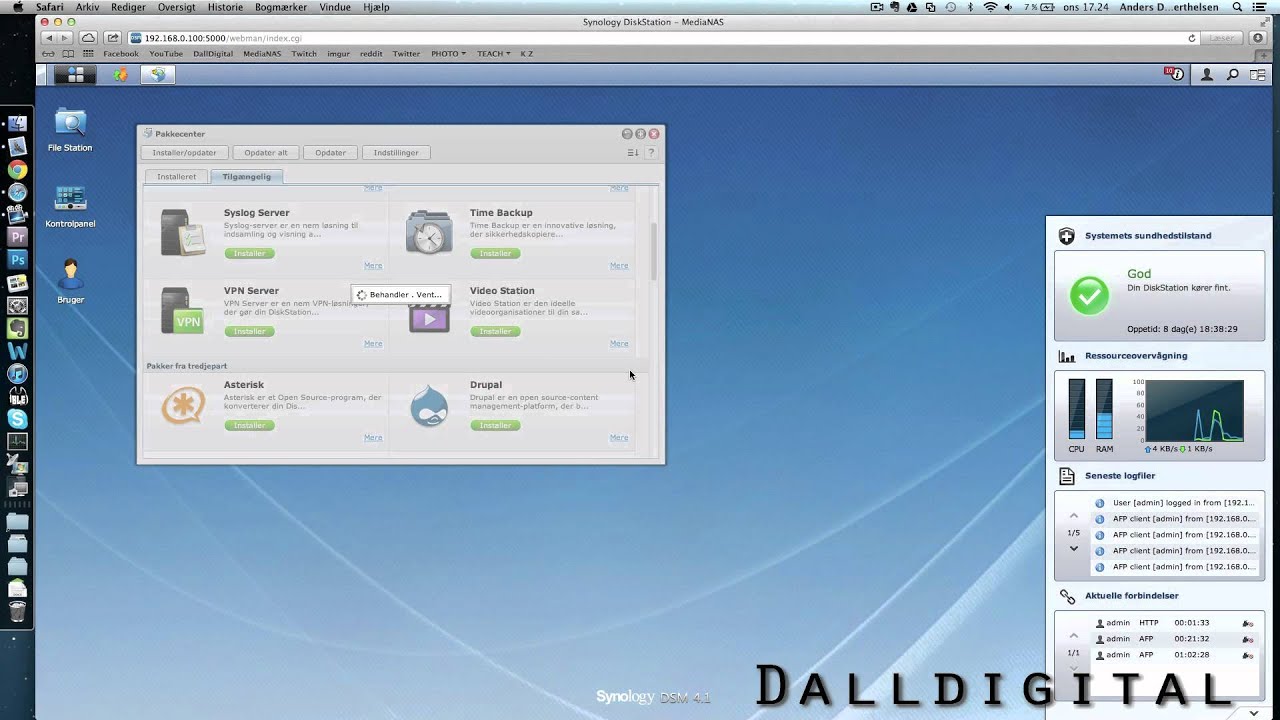Screen dimensions: 1280x720
Task: Expand PHOTO bookmarks folder dropdown
Action: pos(448,54)
